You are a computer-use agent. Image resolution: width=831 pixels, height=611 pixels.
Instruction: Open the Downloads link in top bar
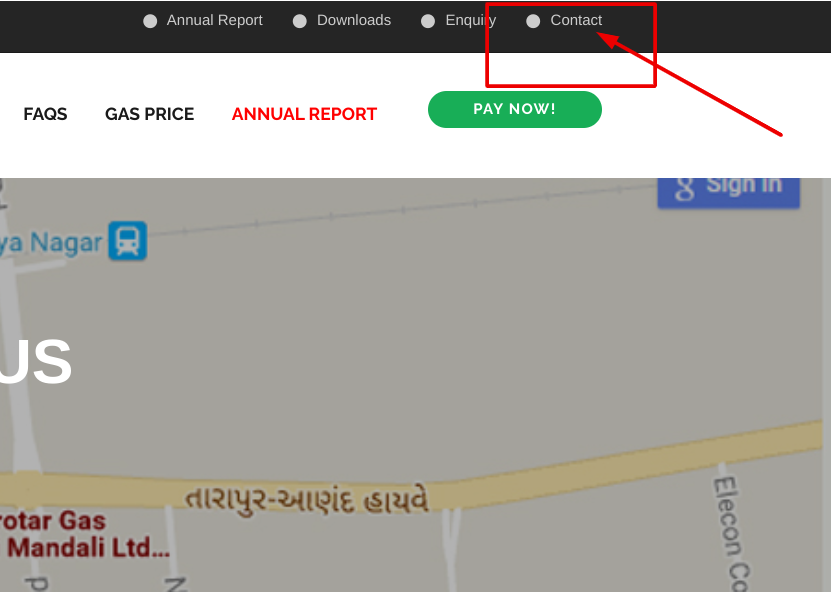[x=354, y=20]
